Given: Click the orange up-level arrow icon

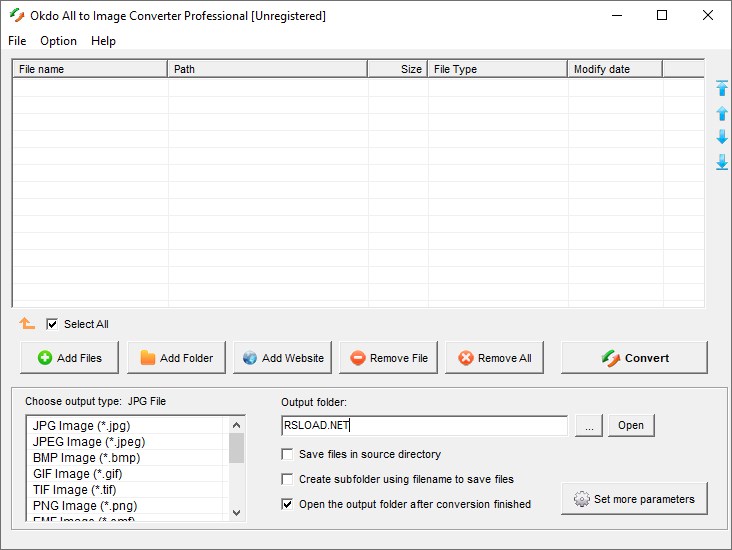Looking at the screenshot, I should coord(27,323).
